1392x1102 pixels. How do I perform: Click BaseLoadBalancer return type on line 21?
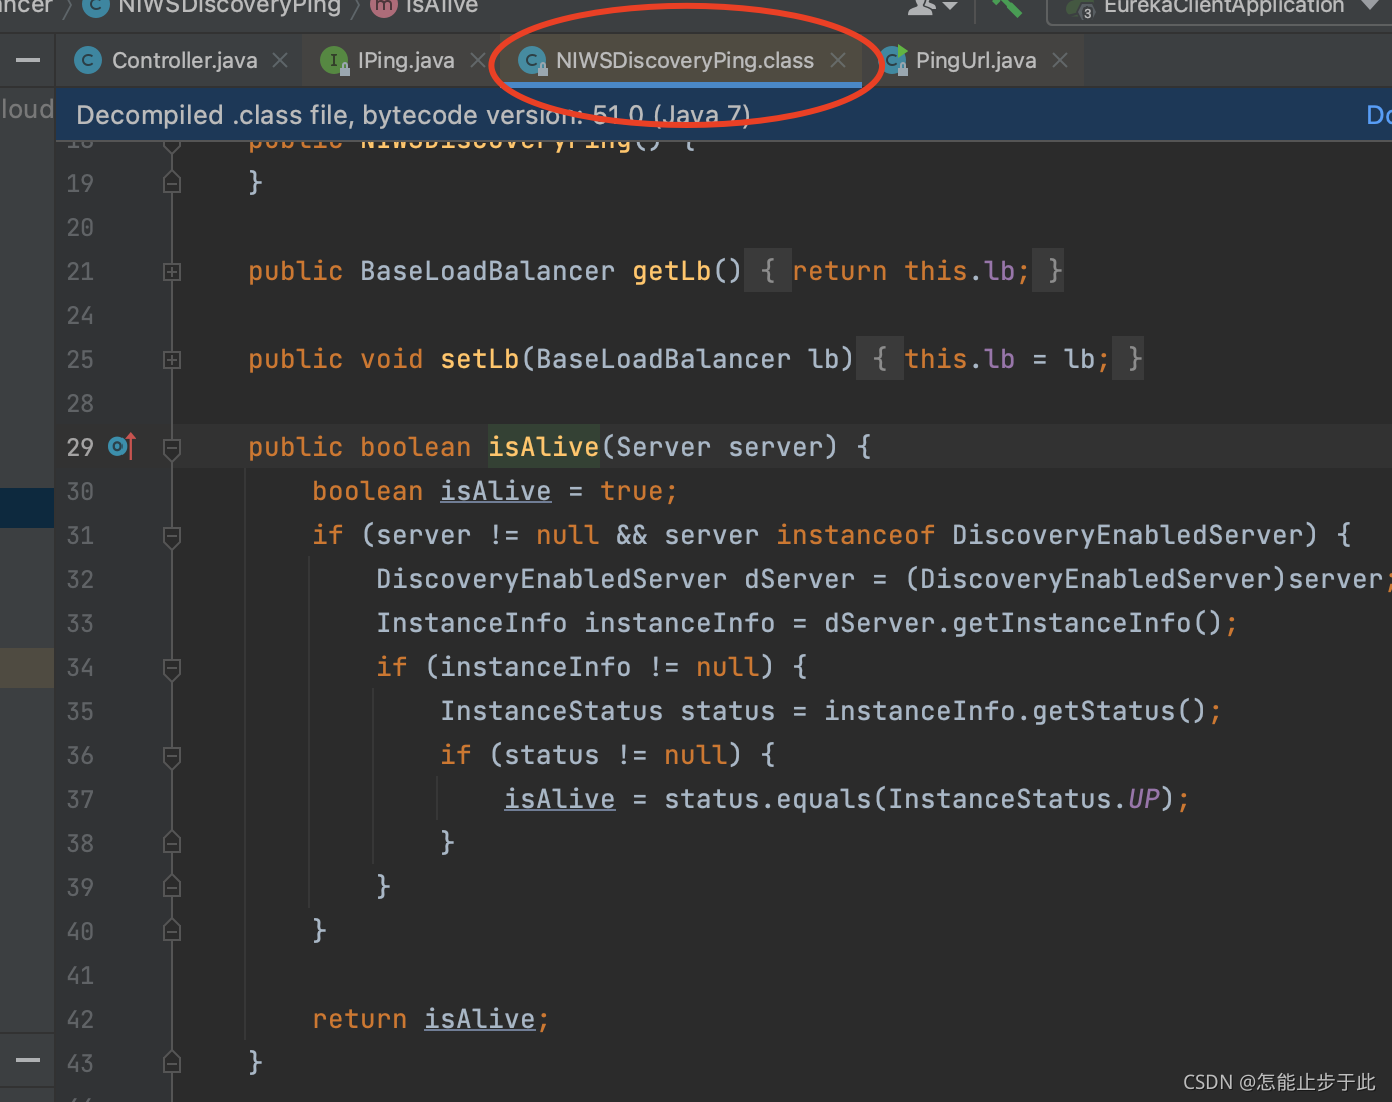coord(487,271)
